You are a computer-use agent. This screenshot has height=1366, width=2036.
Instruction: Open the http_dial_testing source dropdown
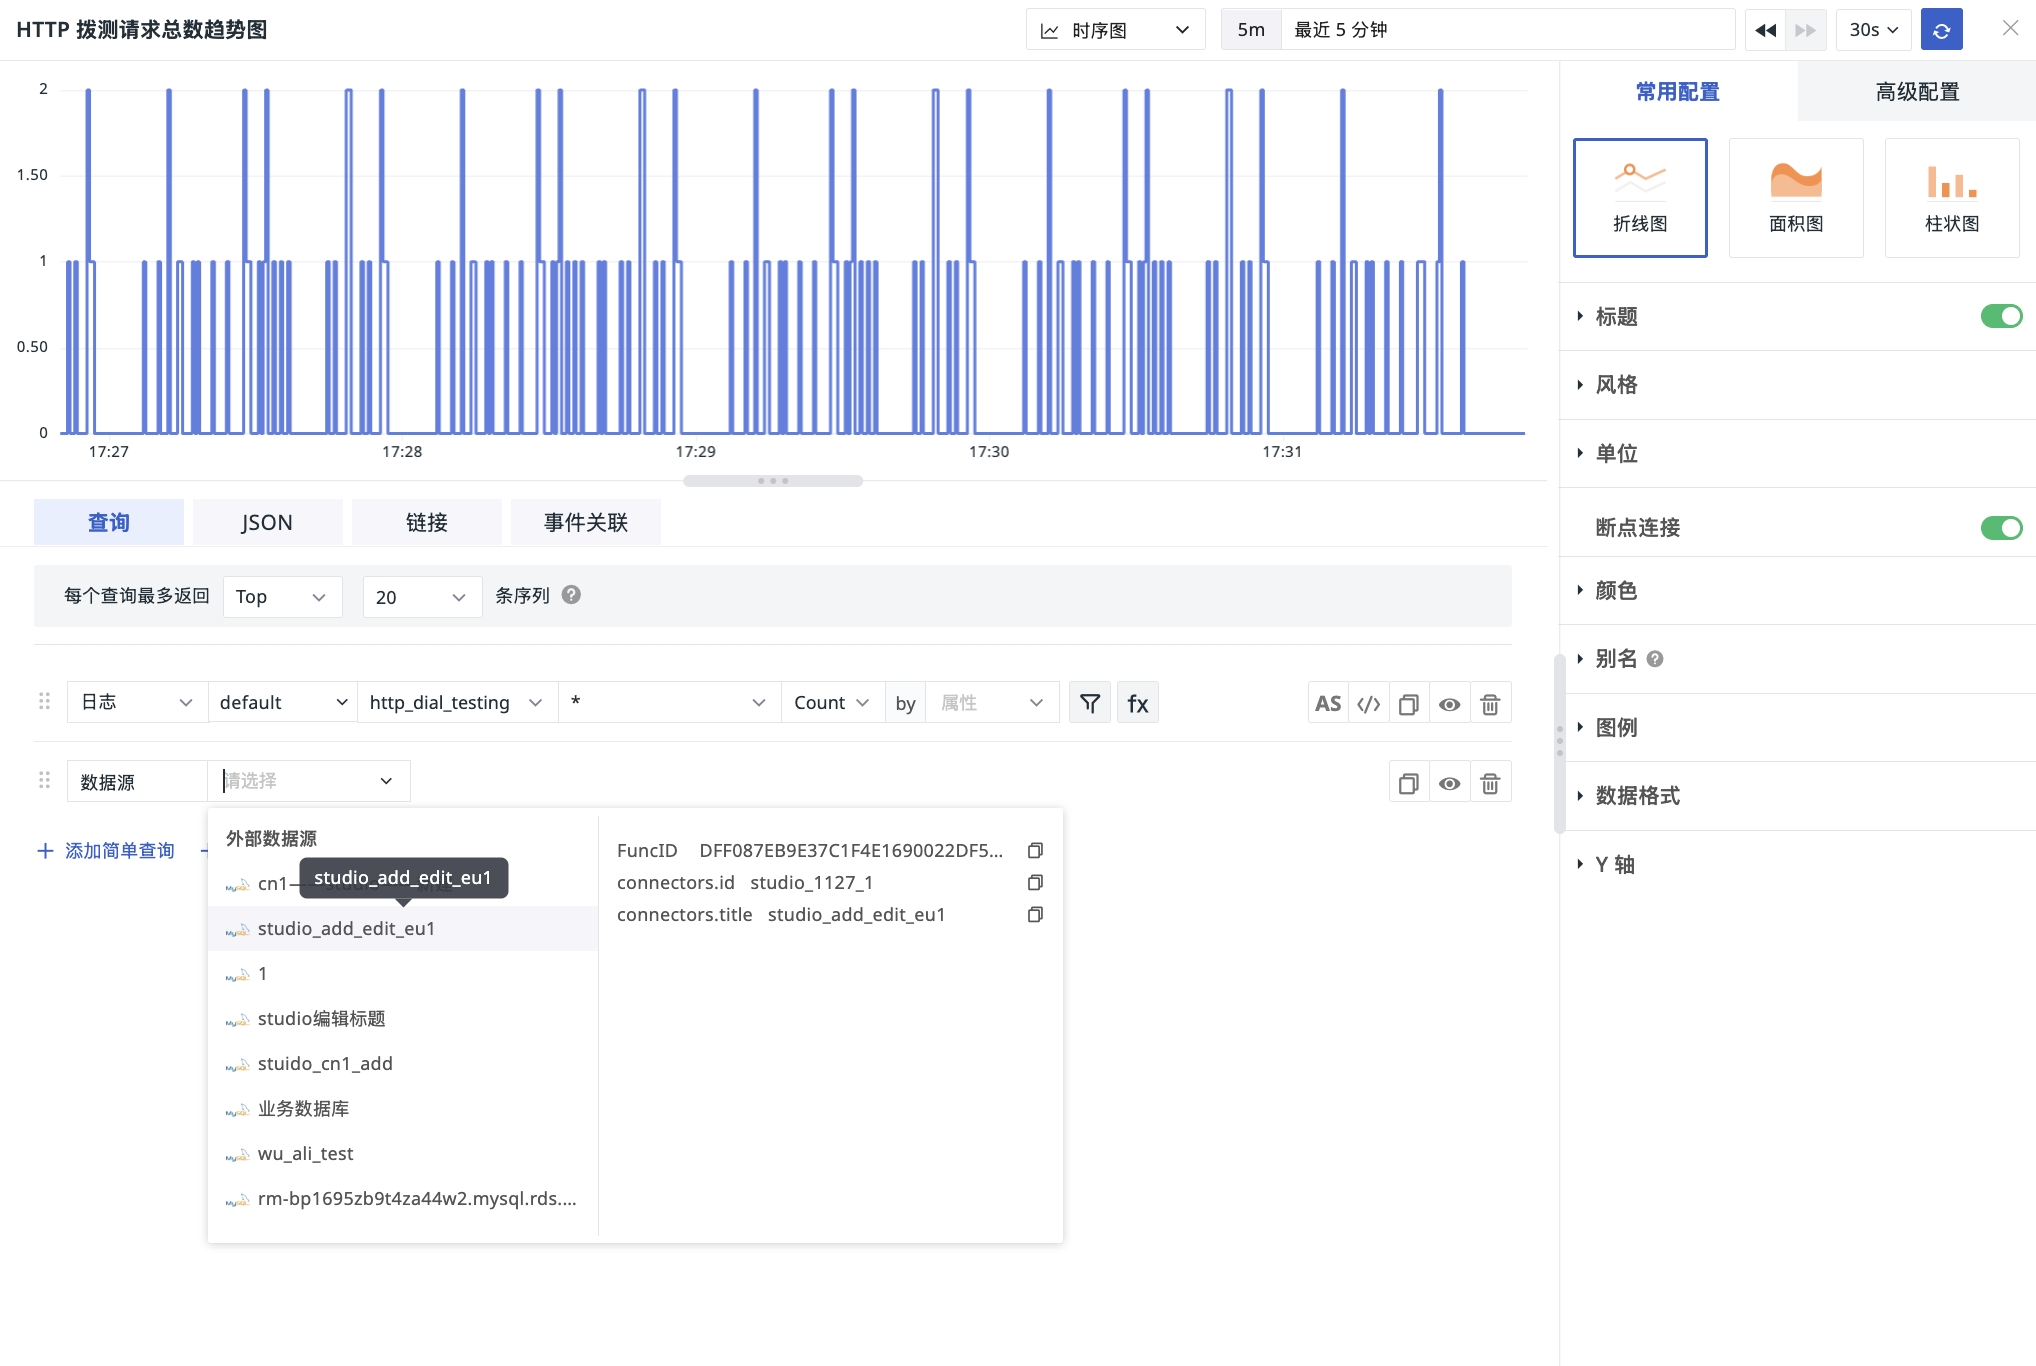click(x=457, y=702)
